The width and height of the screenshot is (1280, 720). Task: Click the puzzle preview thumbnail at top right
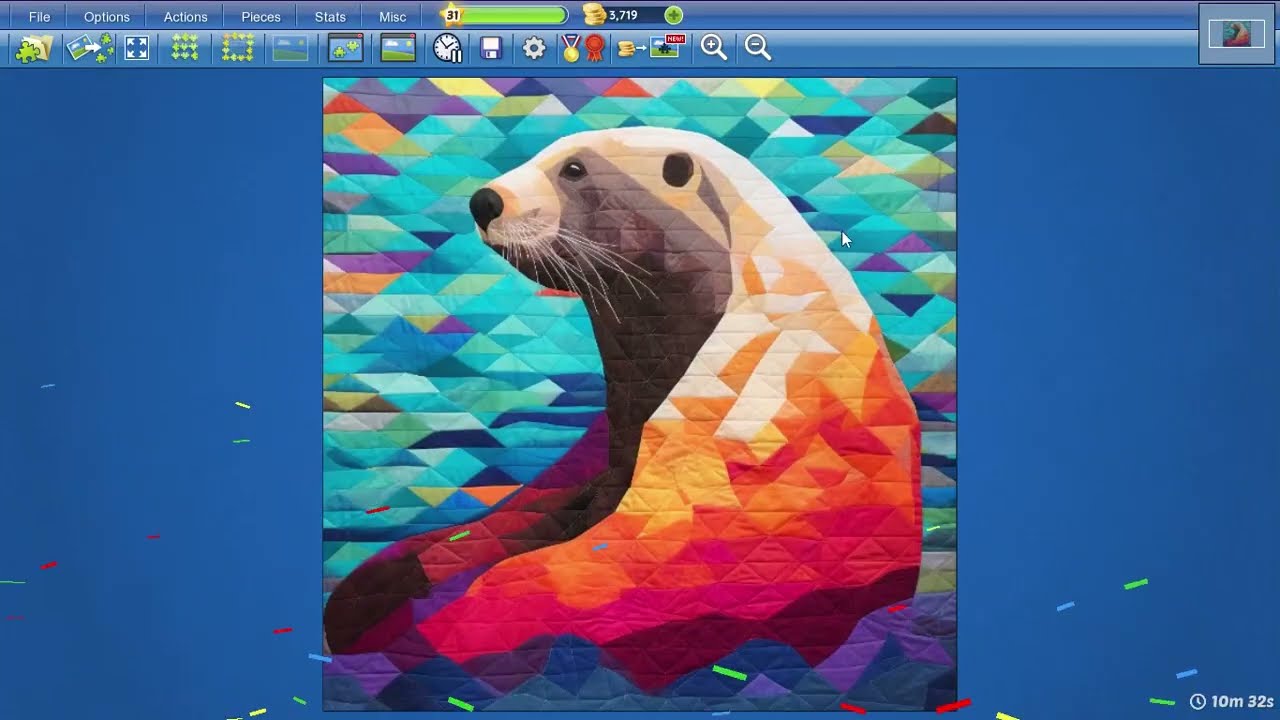pos(1237,34)
